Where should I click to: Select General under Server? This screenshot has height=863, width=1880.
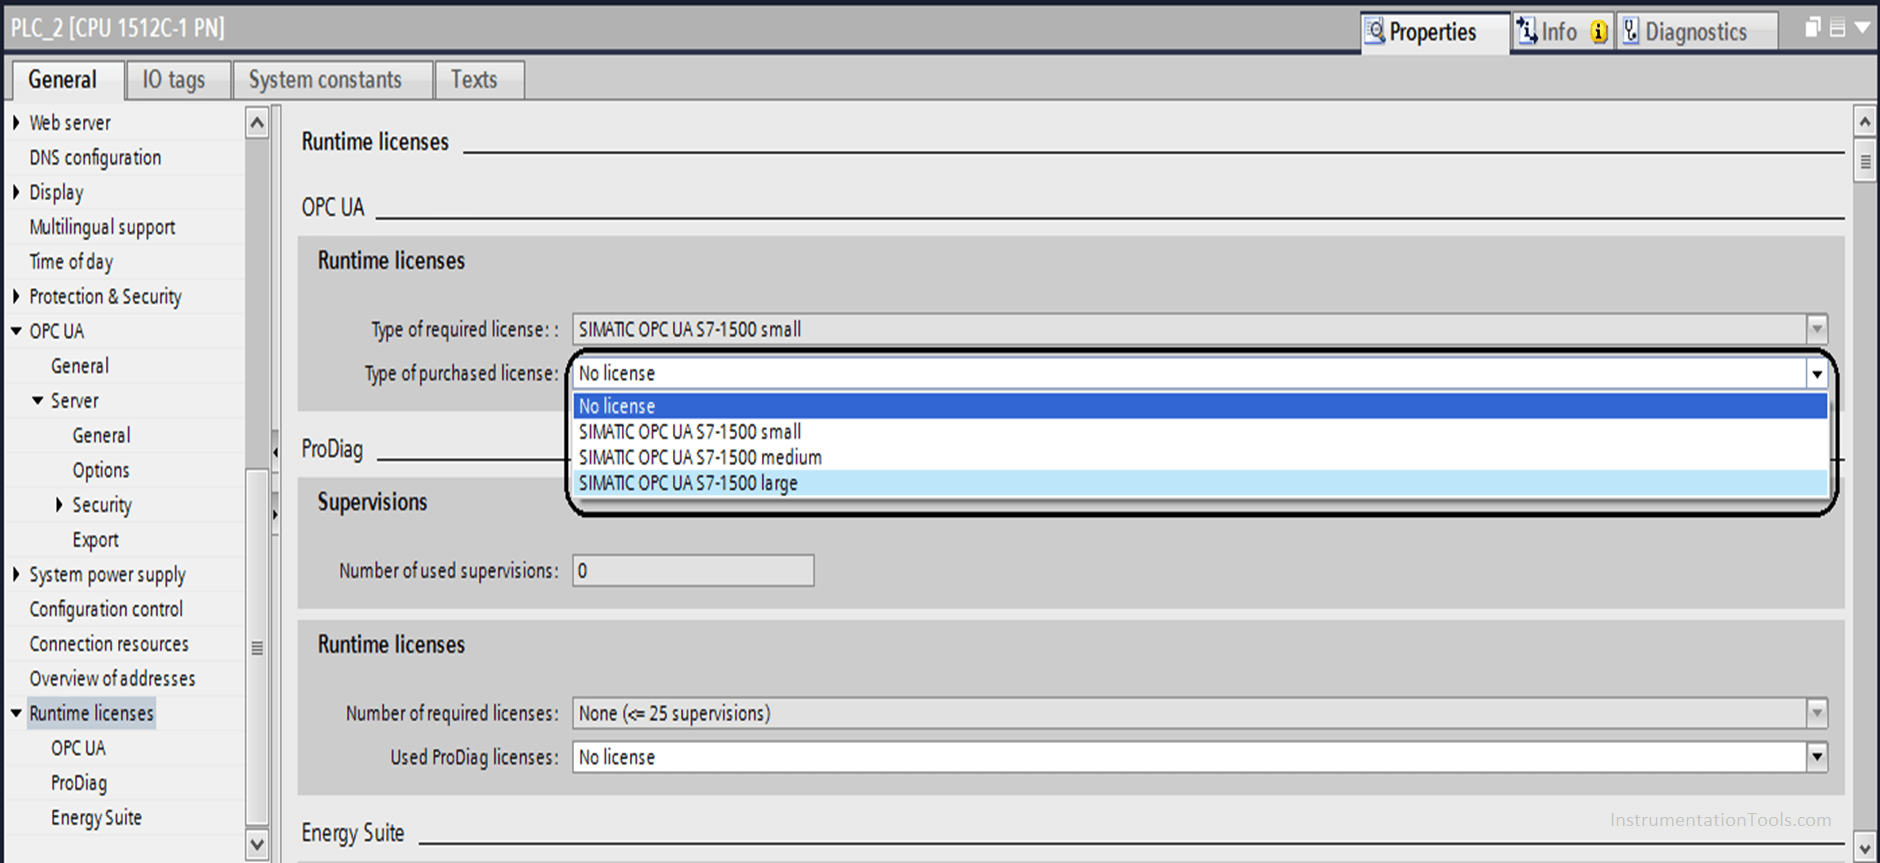(x=101, y=435)
